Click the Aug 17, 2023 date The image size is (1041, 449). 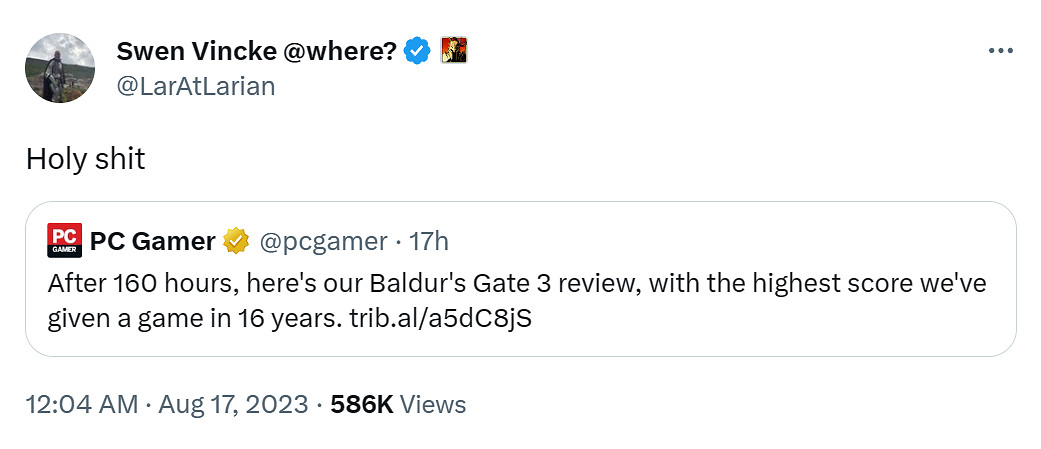pos(234,404)
